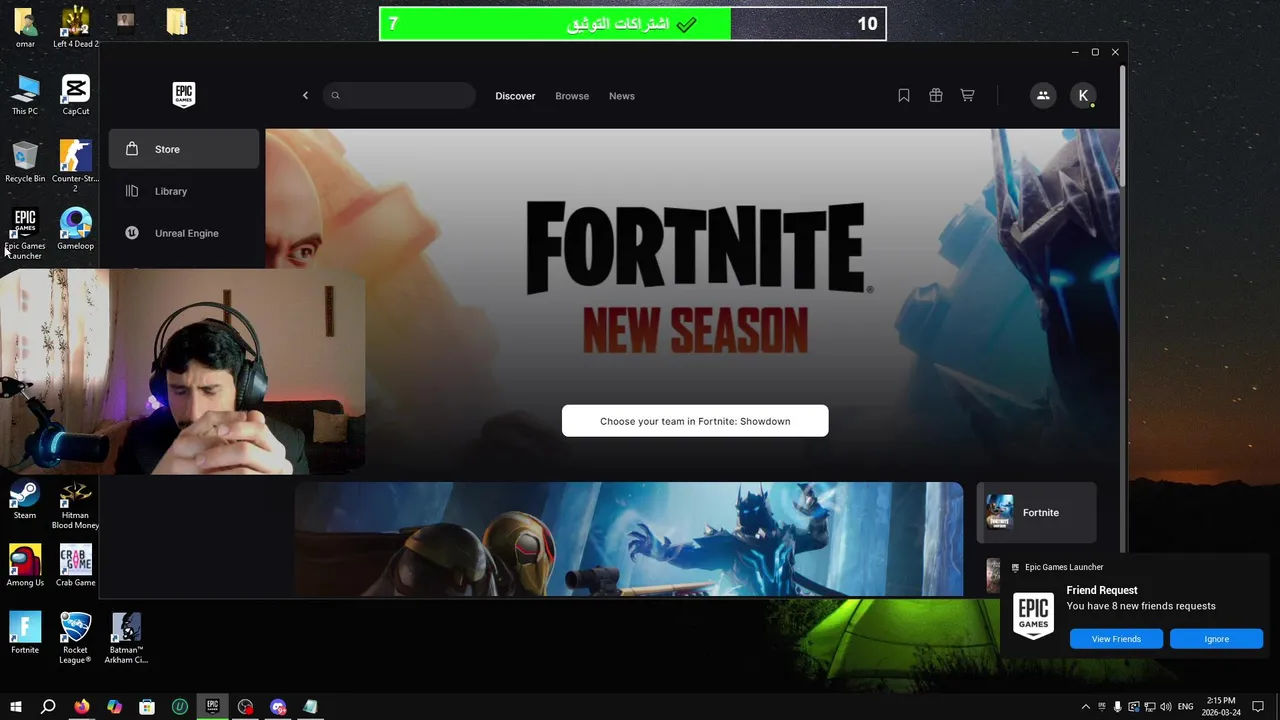Go back with the launcher back arrow
This screenshot has height=720, width=1280.
tap(305, 96)
